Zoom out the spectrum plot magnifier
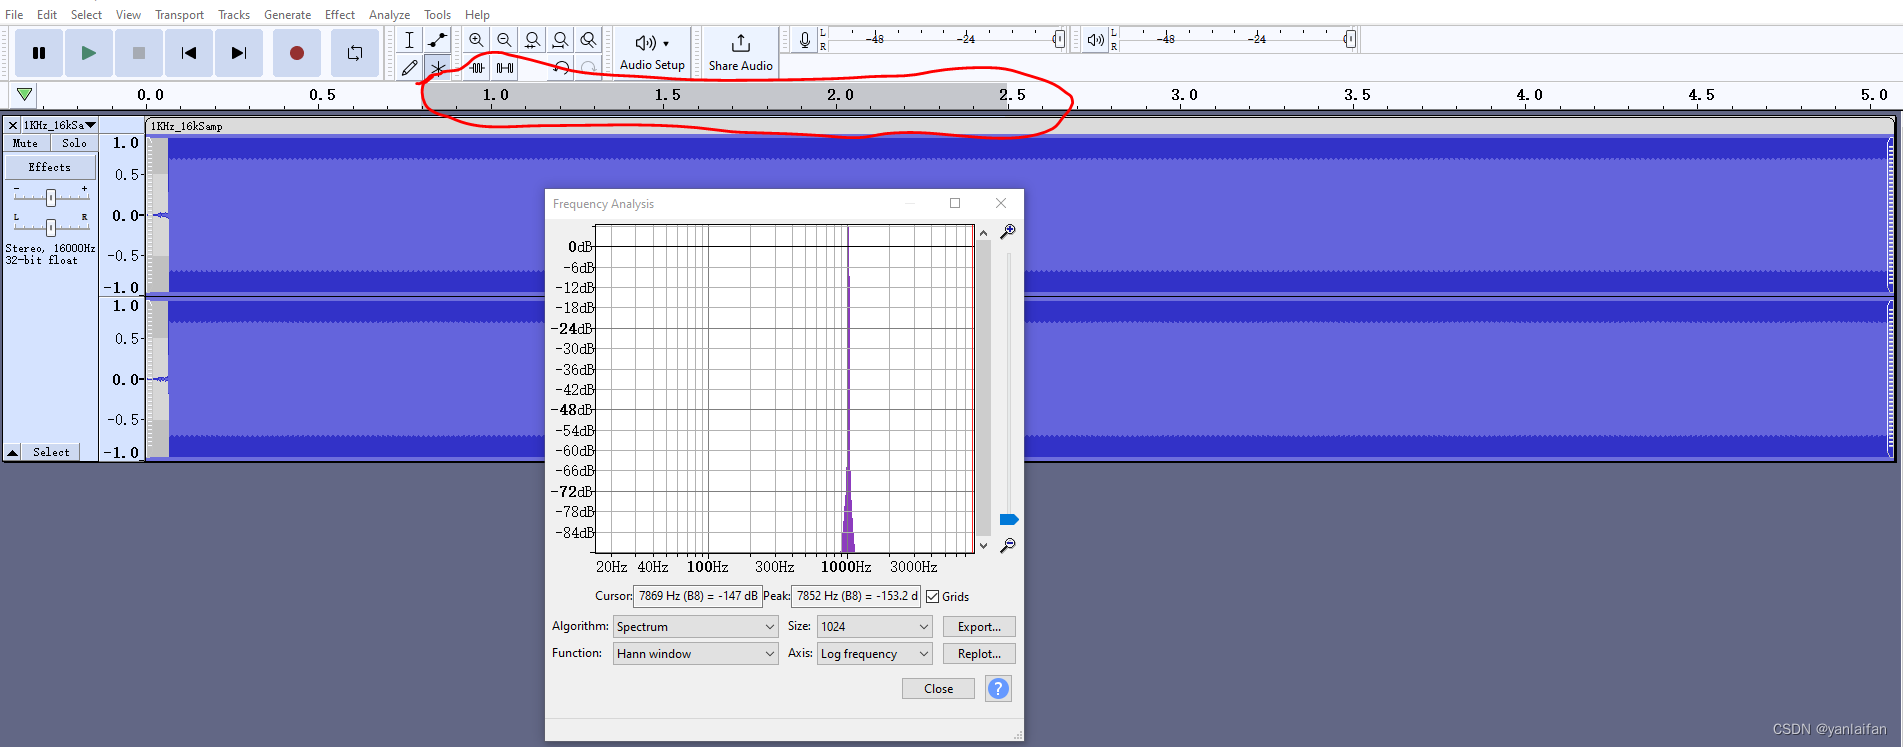Image resolution: width=1903 pixels, height=747 pixels. click(1008, 545)
